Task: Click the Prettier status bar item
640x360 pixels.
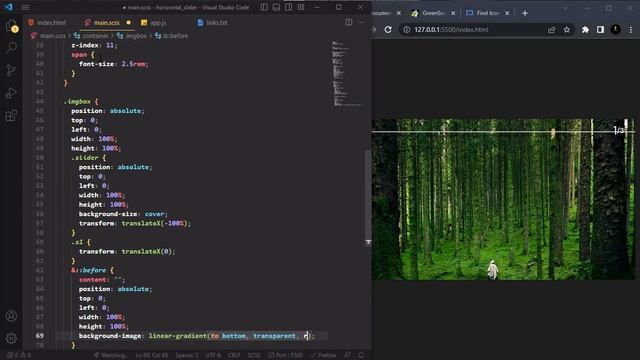Action: [x=323, y=355]
